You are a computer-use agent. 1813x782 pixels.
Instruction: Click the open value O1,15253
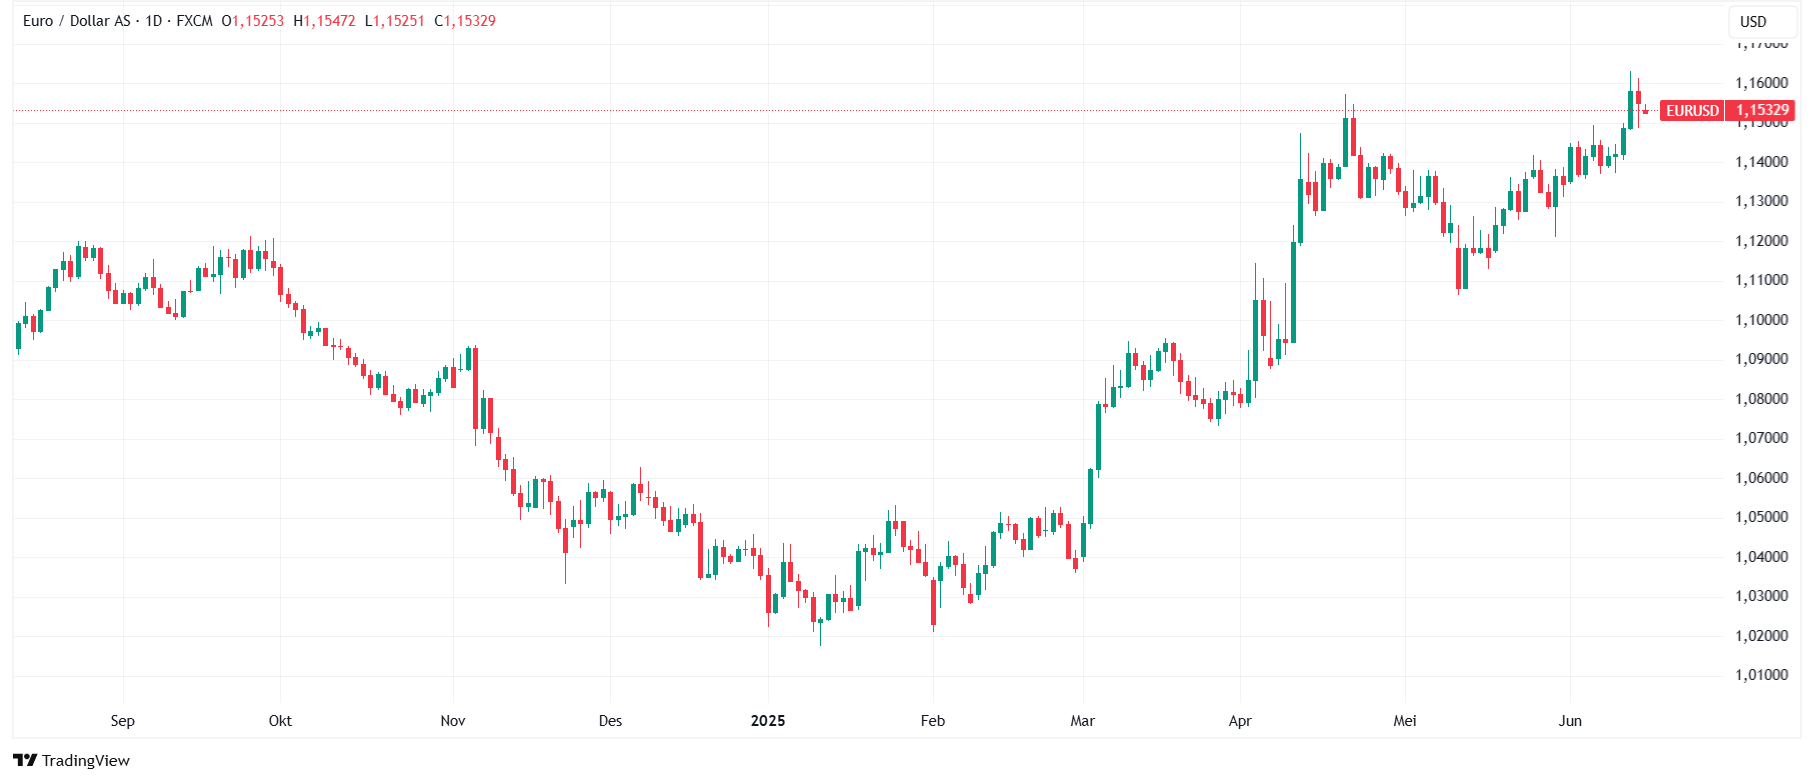(253, 21)
